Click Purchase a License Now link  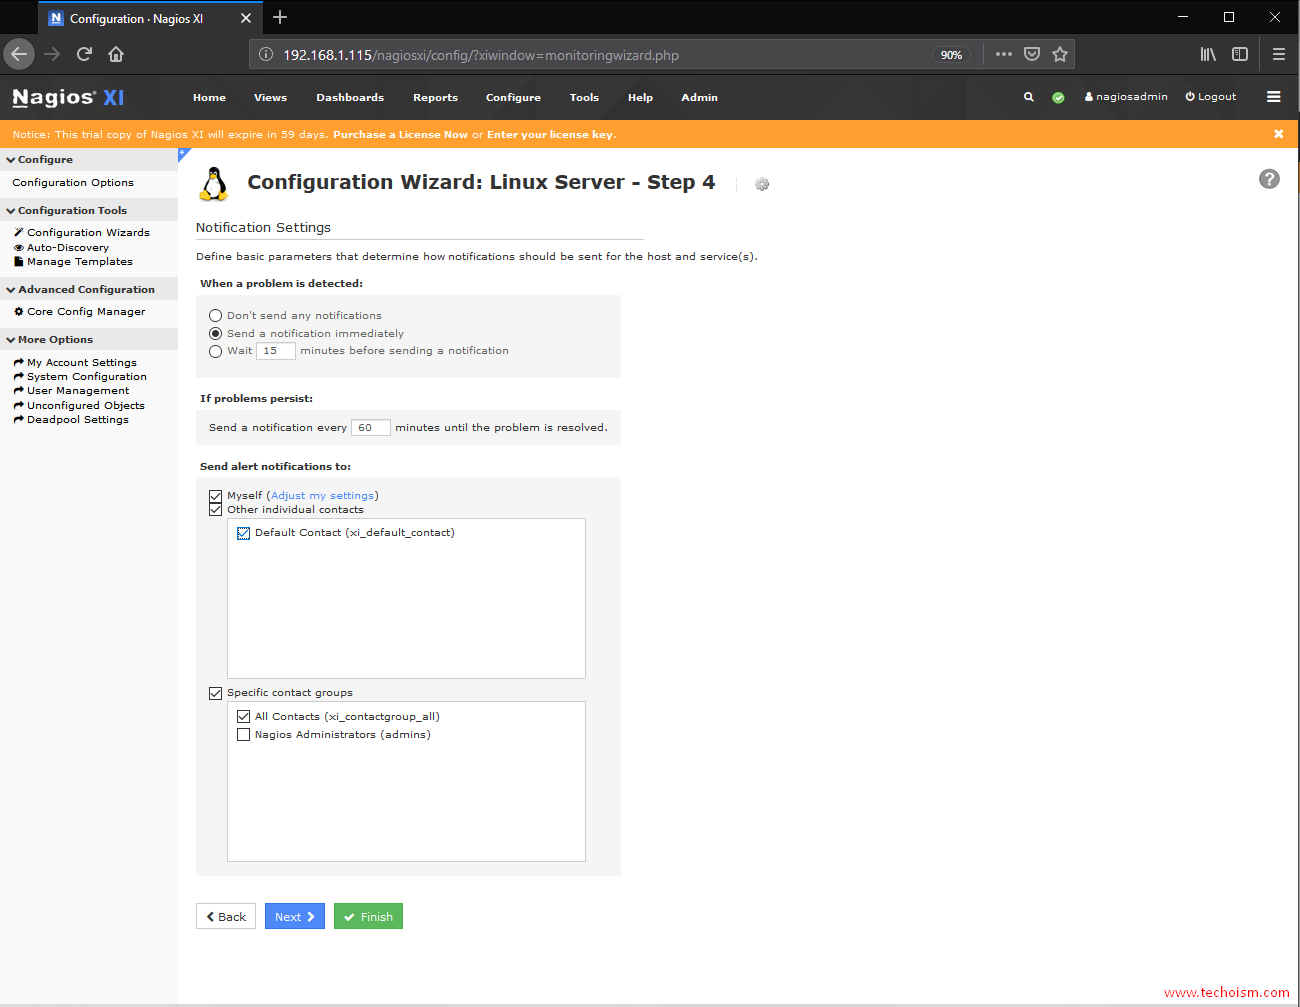[x=400, y=135]
